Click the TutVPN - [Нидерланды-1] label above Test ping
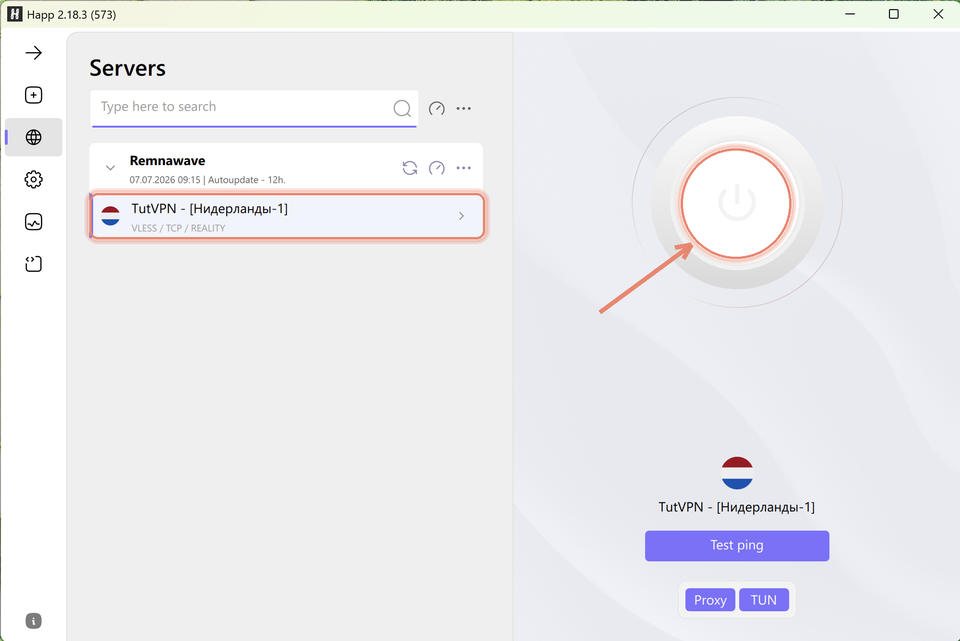The width and height of the screenshot is (960, 641). [737, 507]
